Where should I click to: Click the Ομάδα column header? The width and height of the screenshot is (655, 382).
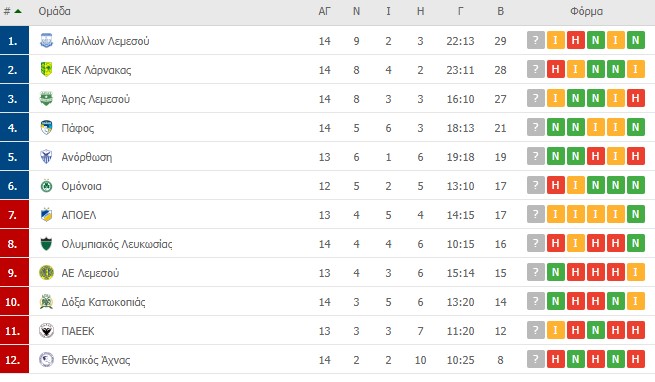pos(54,11)
